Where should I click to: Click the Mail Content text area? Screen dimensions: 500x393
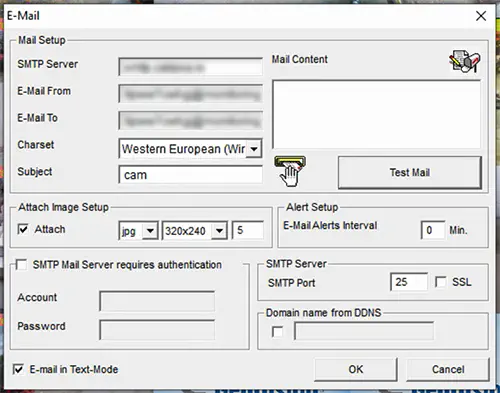[377, 114]
